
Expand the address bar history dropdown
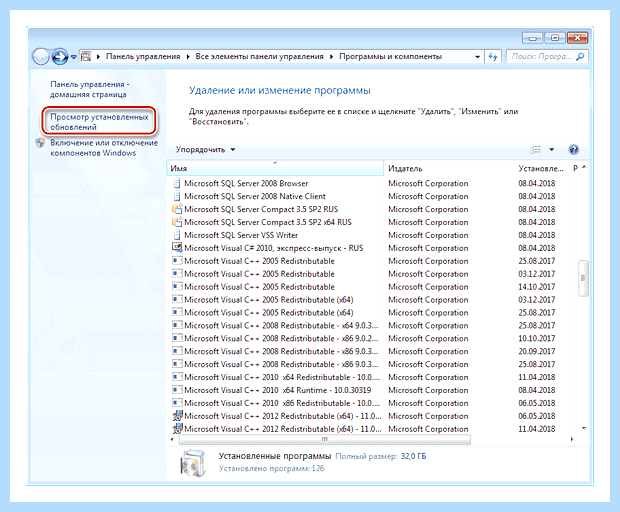[477, 57]
